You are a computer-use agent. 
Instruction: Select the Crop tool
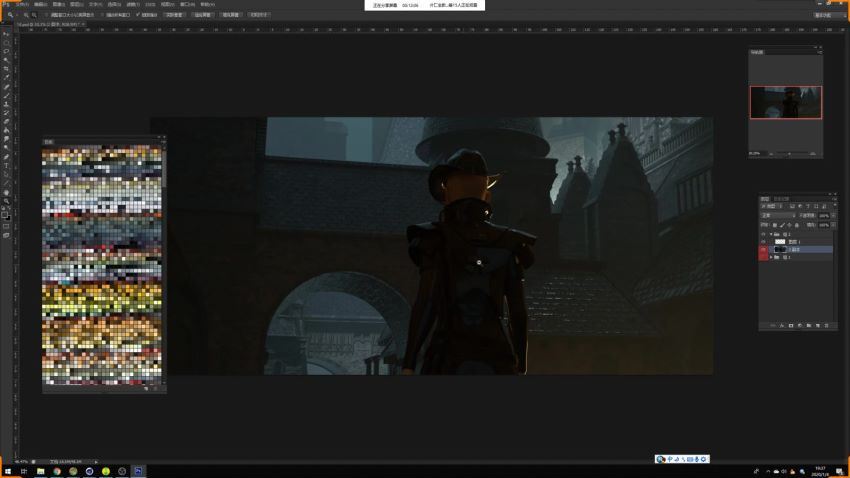point(7,68)
